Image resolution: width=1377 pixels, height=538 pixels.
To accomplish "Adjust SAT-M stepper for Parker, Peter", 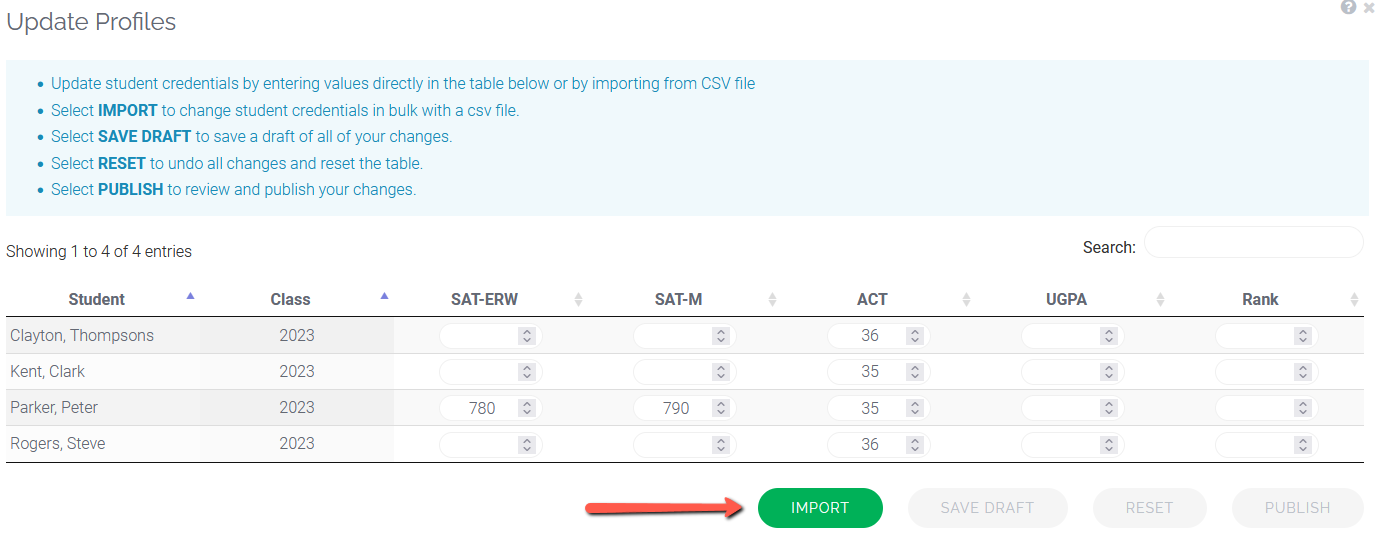I will [x=721, y=408].
